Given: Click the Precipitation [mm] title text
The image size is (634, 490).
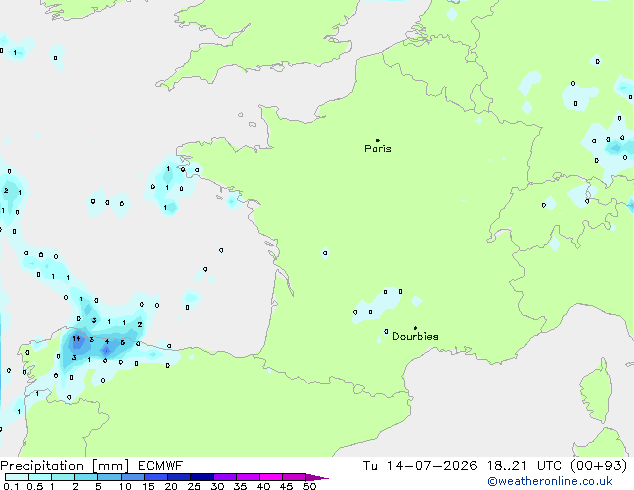Looking at the screenshot, I should [x=65, y=466].
